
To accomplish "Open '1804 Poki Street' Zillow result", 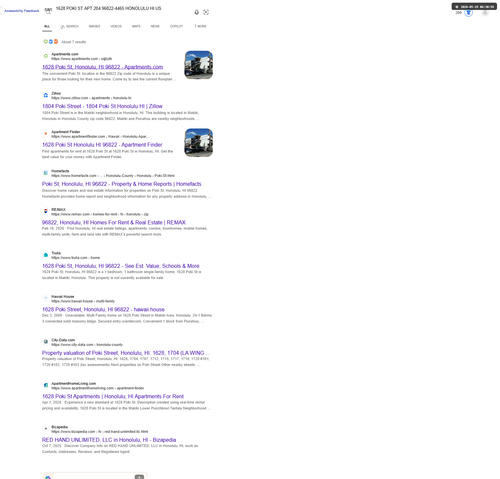I will [102, 106].
